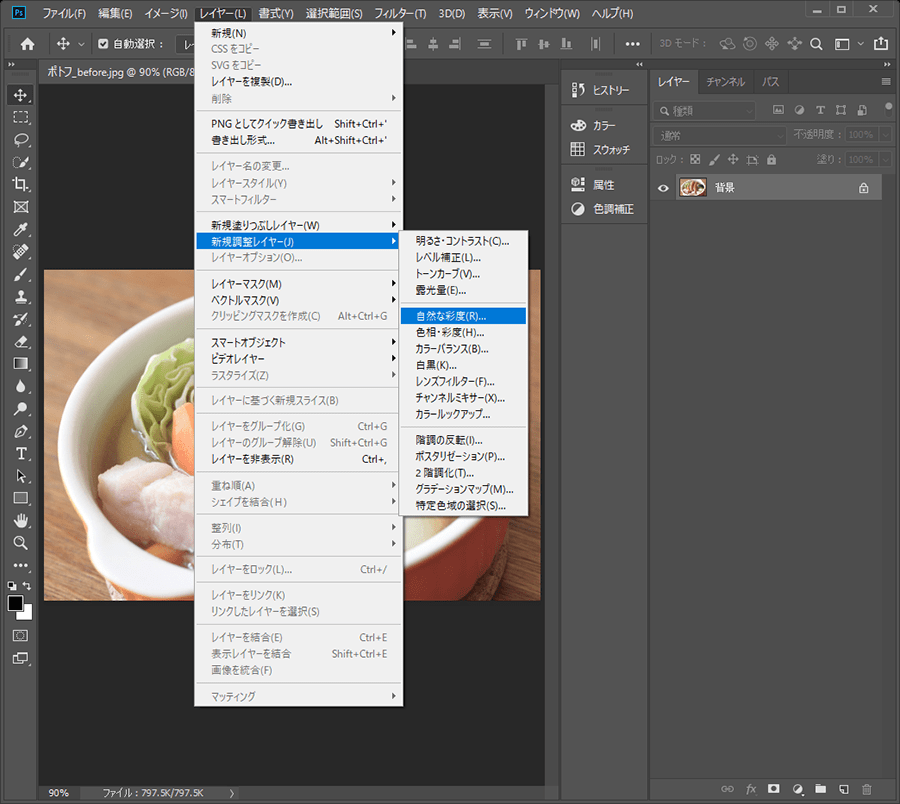Click the 背景 layer thumbnail

coord(692,187)
